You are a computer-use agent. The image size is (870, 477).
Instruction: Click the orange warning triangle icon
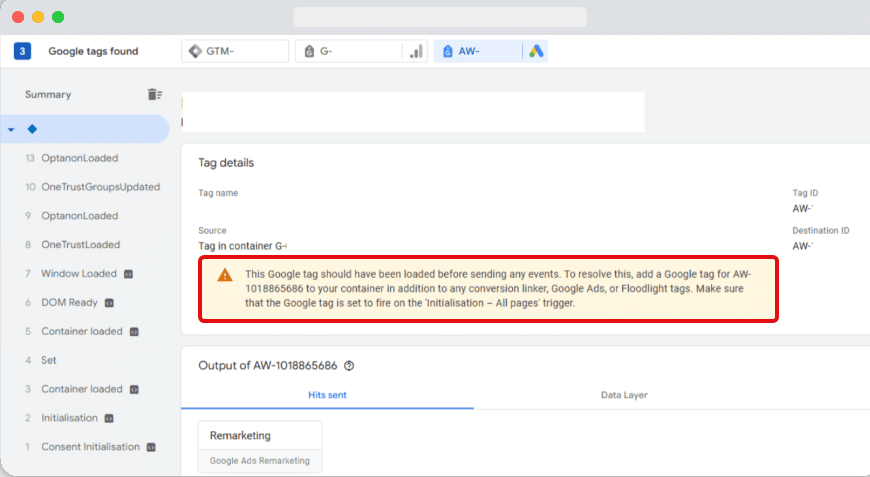(x=225, y=275)
